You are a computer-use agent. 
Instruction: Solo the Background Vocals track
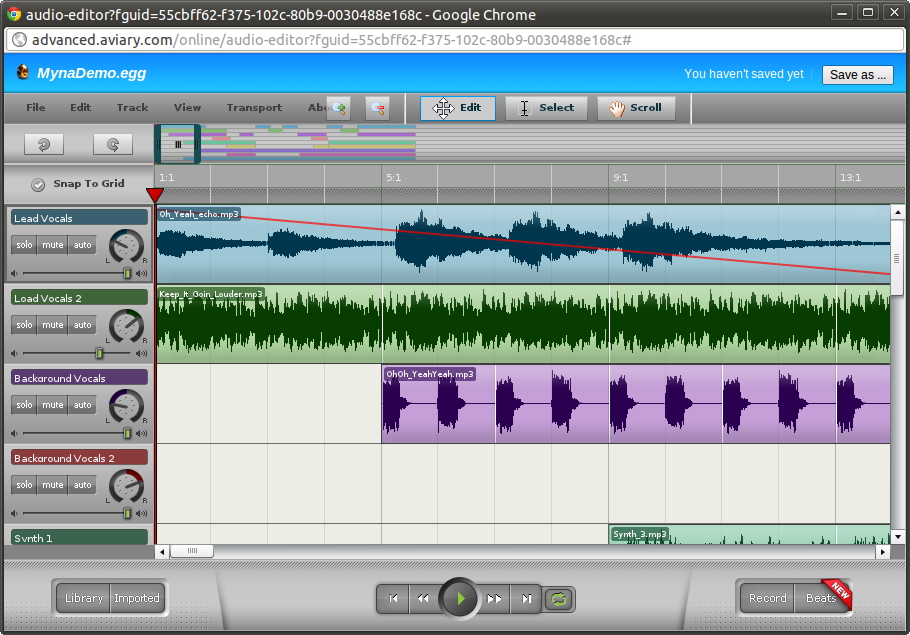(24, 405)
